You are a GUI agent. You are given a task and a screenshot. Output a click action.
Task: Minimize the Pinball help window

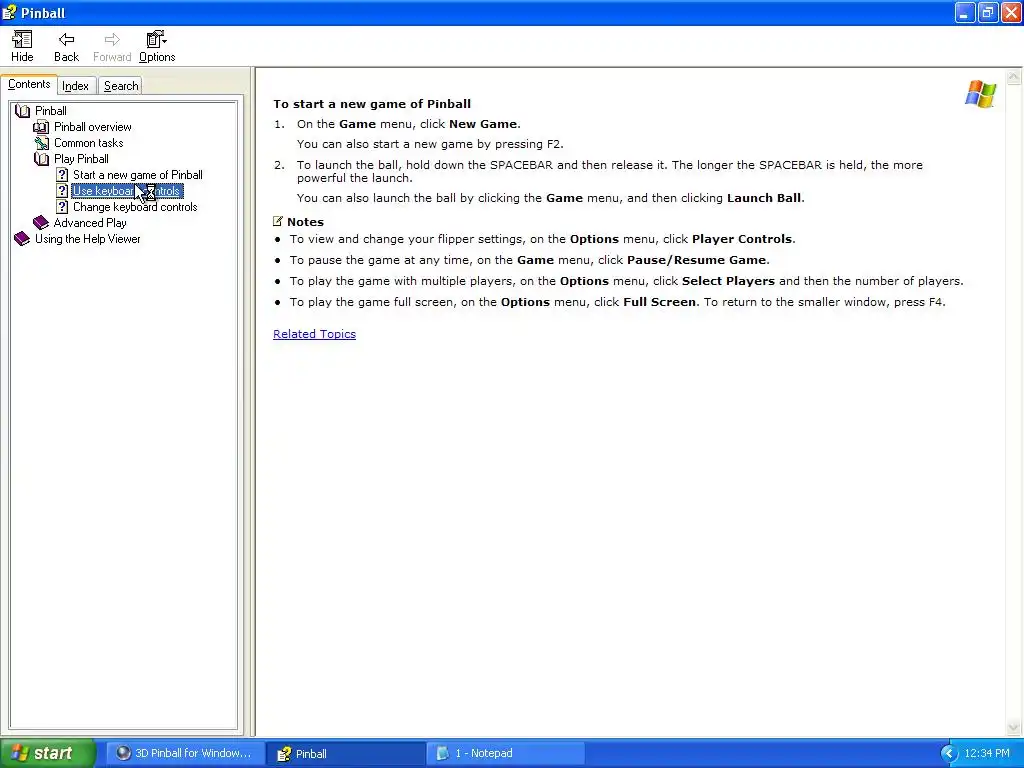[x=965, y=12]
